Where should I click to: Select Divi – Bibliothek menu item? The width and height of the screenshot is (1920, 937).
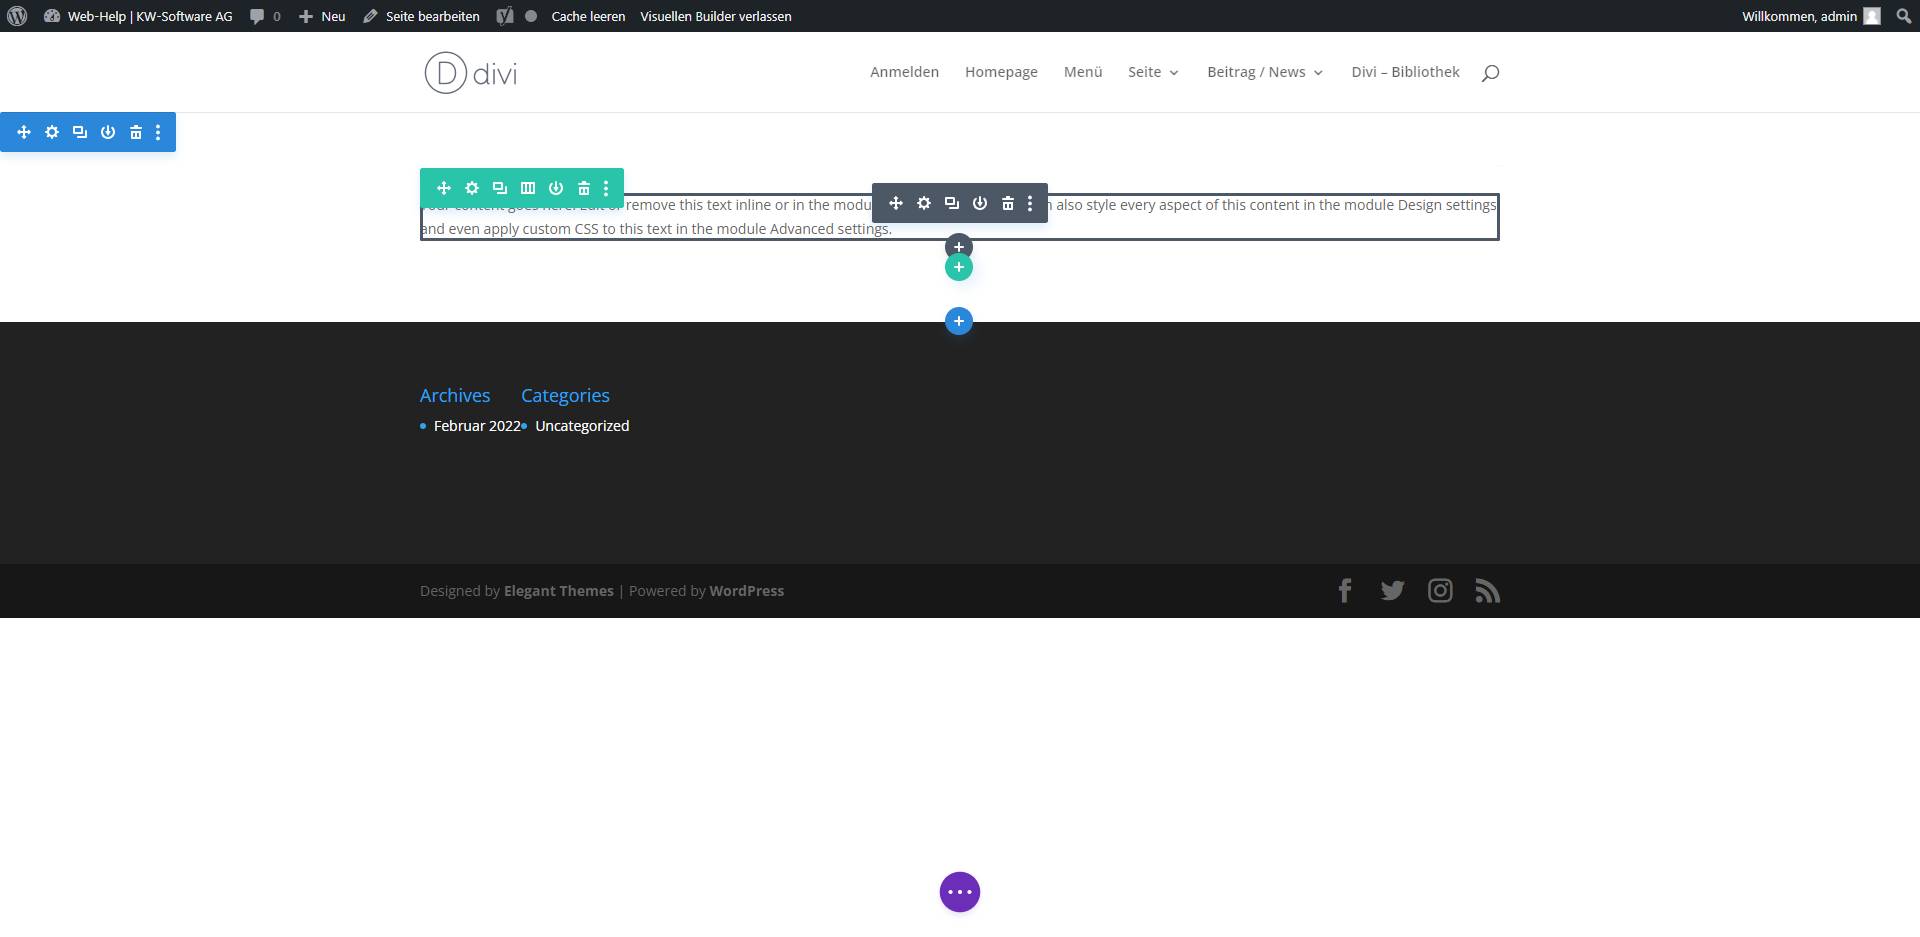click(1405, 72)
